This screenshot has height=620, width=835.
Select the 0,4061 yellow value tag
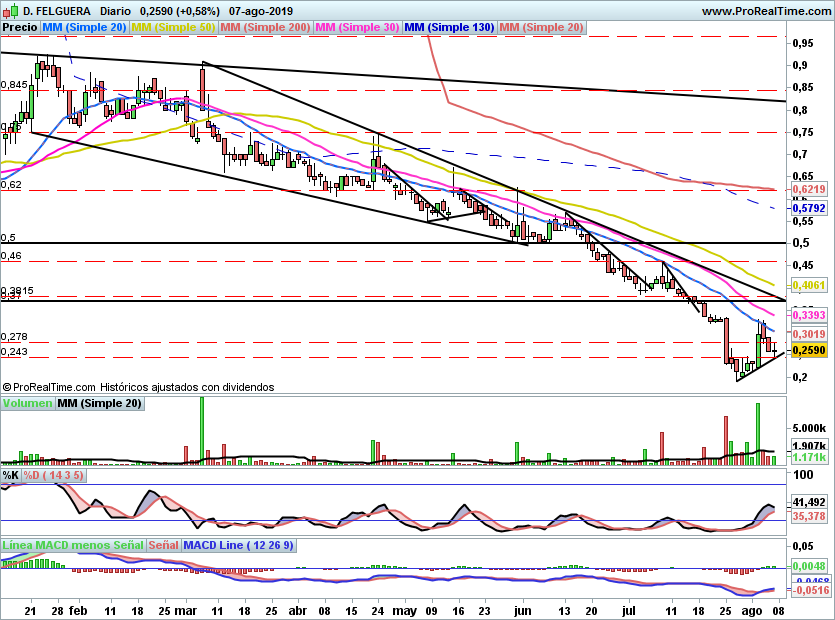(809, 285)
